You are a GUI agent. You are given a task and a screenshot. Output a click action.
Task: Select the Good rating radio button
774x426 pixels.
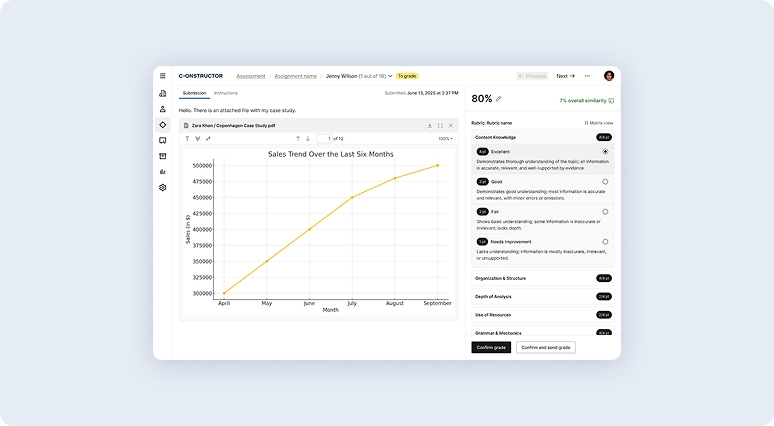(605, 182)
